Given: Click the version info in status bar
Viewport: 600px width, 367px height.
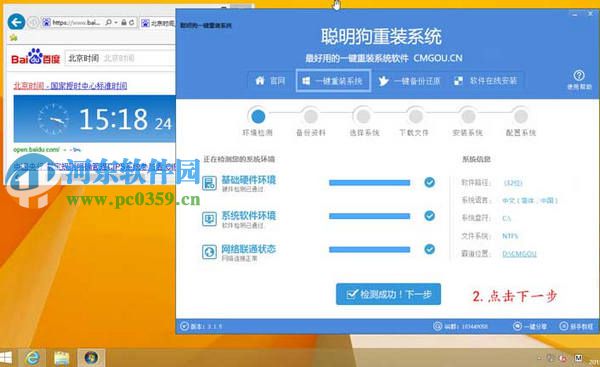Looking at the screenshot, I should pyautogui.click(x=201, y=326).
